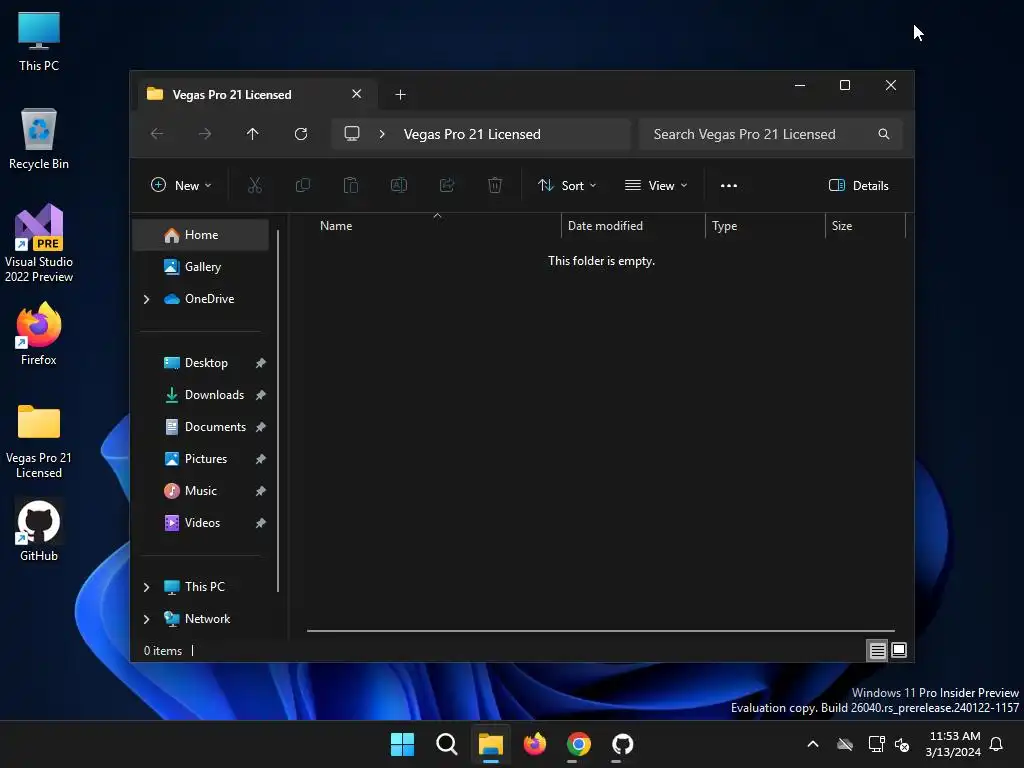
Task: Go forward with the right arrow
Action: pos(205,134)
